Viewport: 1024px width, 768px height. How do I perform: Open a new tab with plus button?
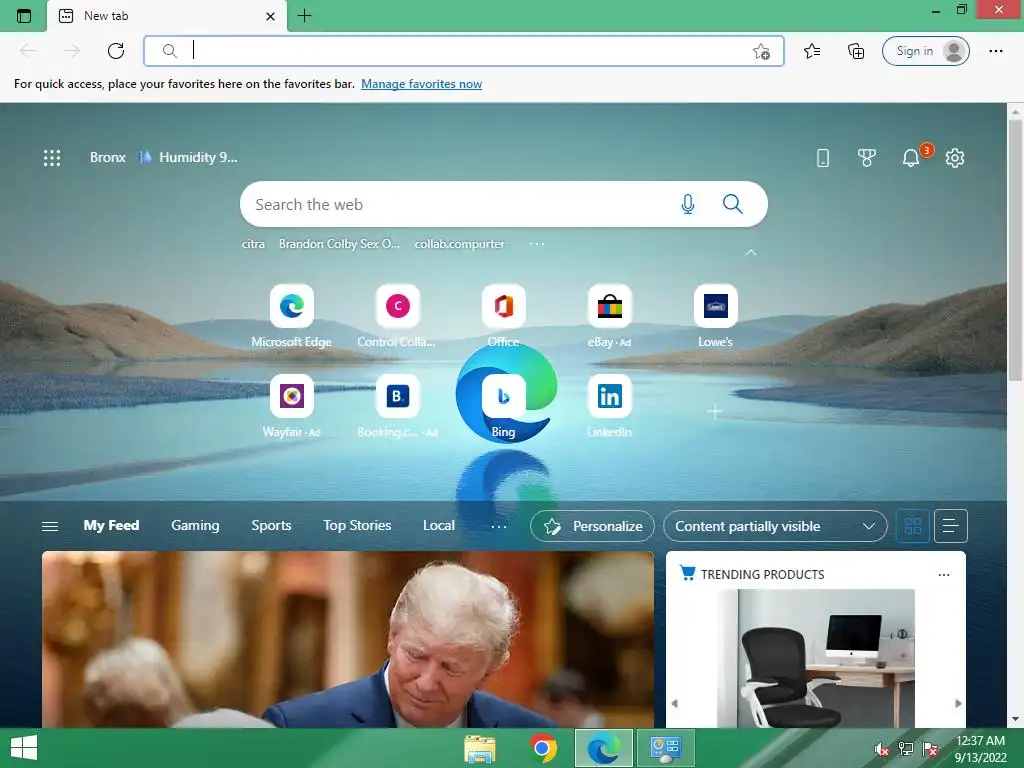[304, 16]
